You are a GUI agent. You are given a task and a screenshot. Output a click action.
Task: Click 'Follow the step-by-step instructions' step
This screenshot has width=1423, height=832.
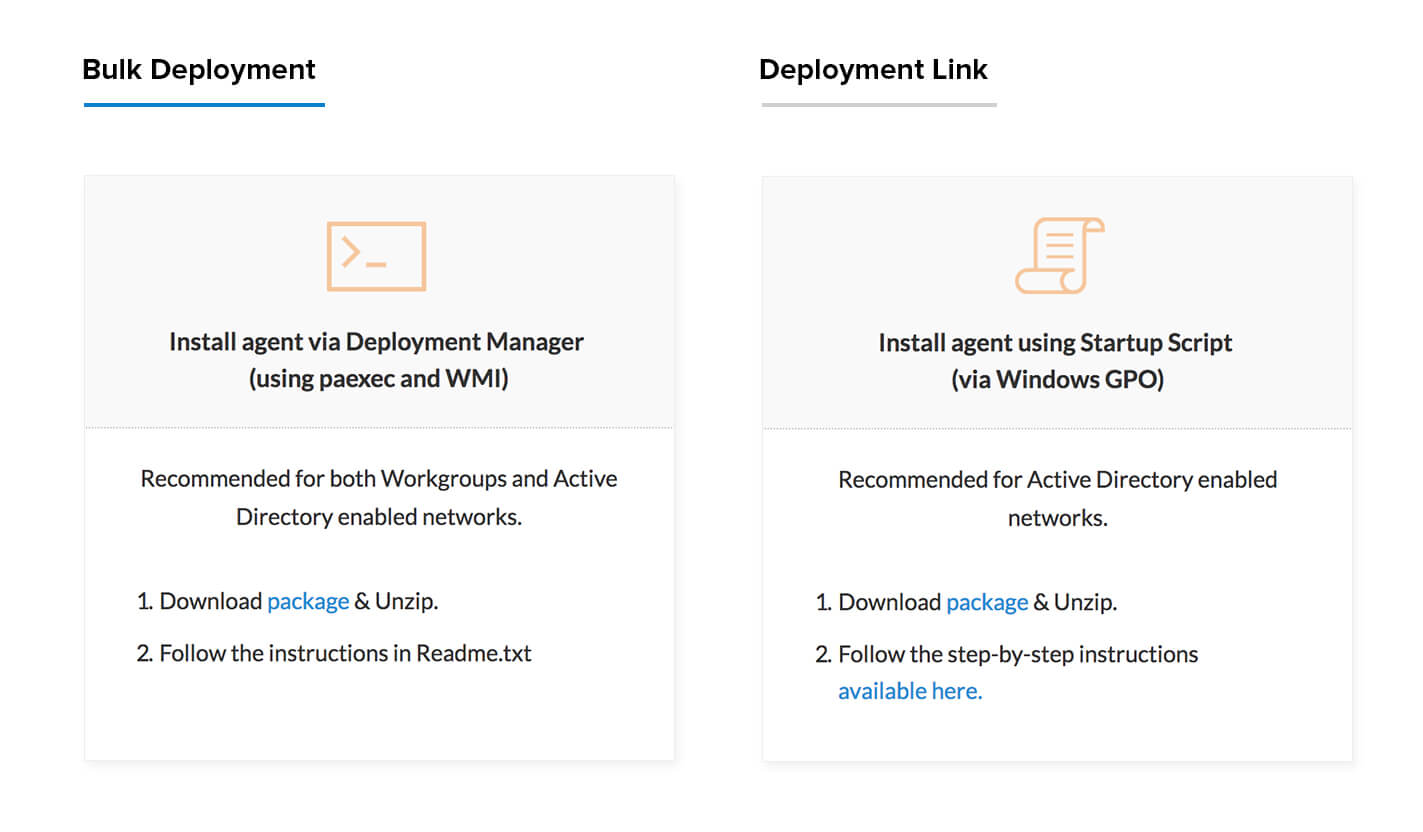click(1018, 655)
